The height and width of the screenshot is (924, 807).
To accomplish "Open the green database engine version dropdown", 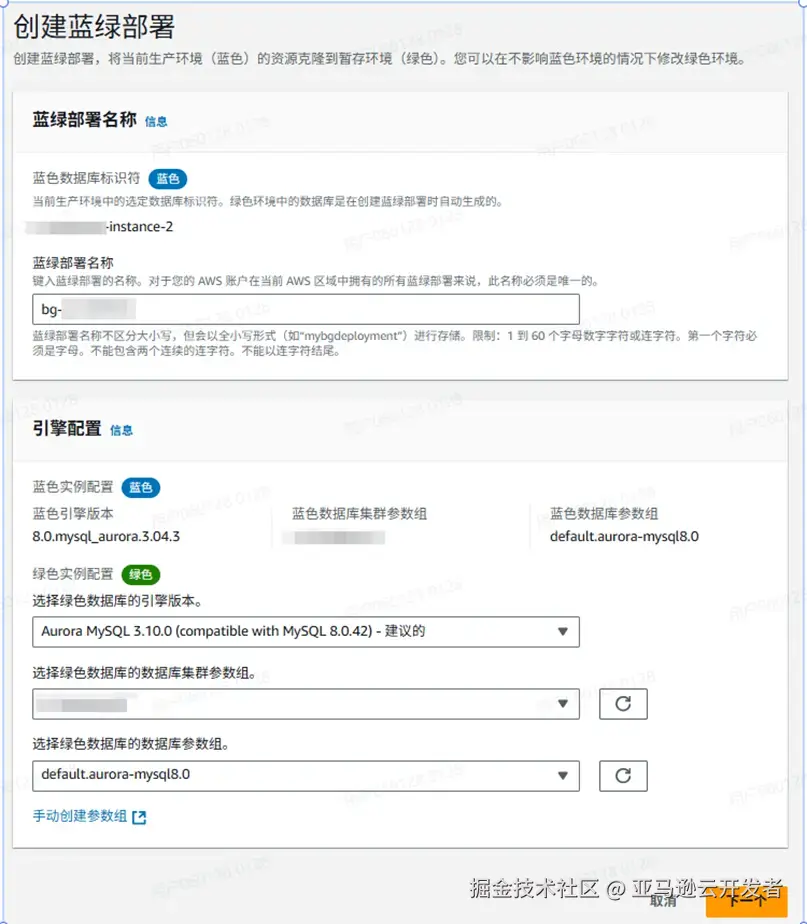I will click(300, 632).
